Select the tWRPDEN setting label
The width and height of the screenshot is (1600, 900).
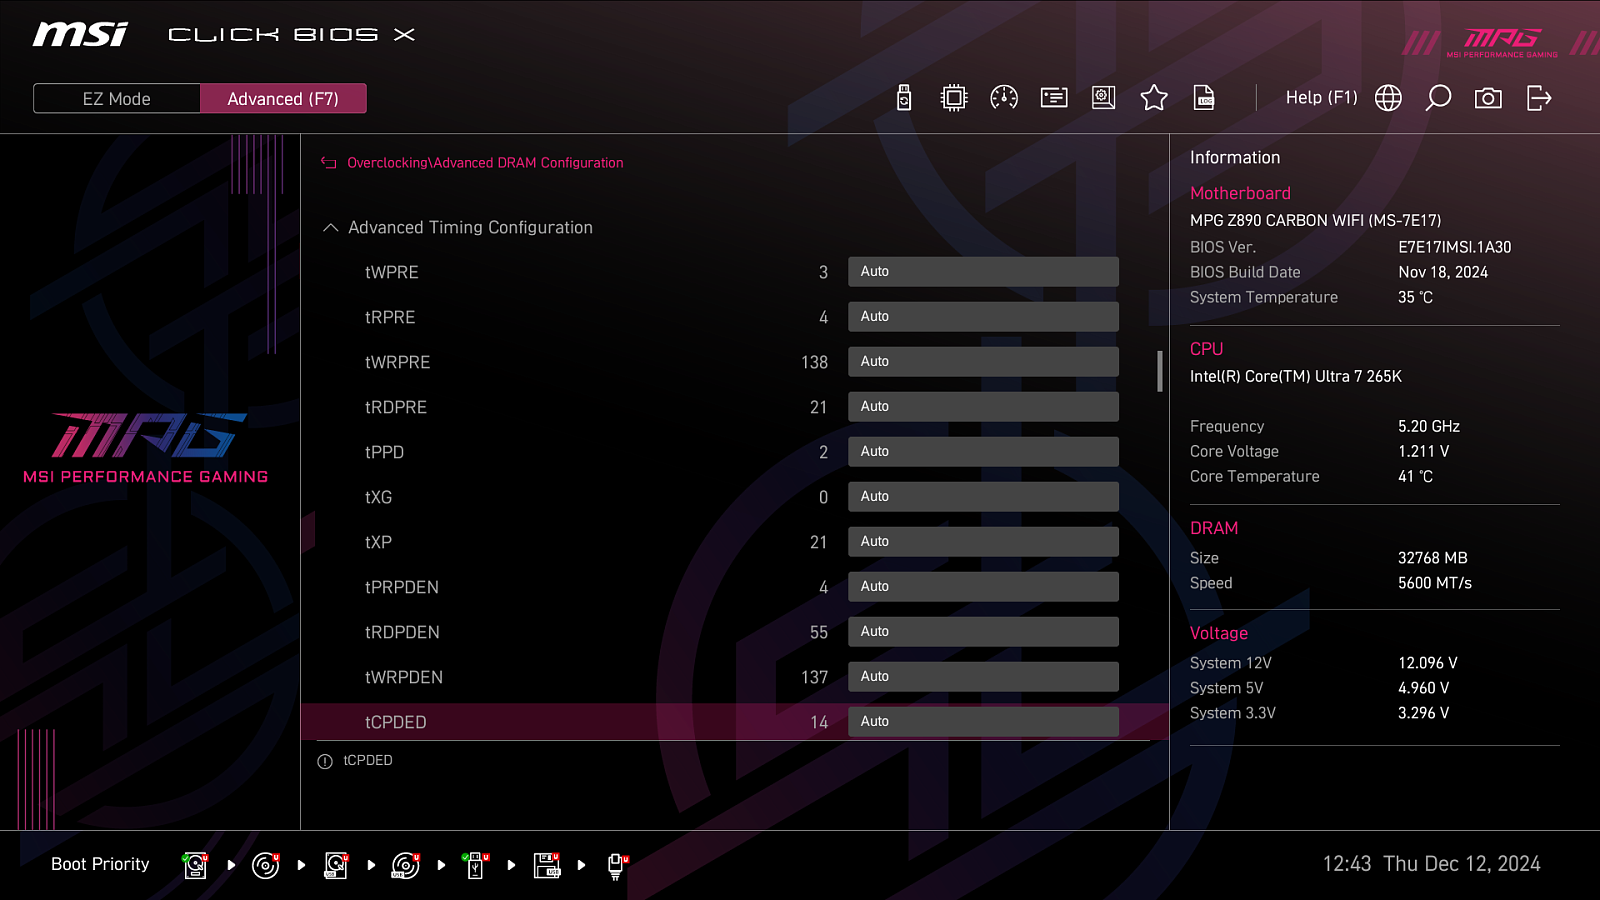[404, 677]
